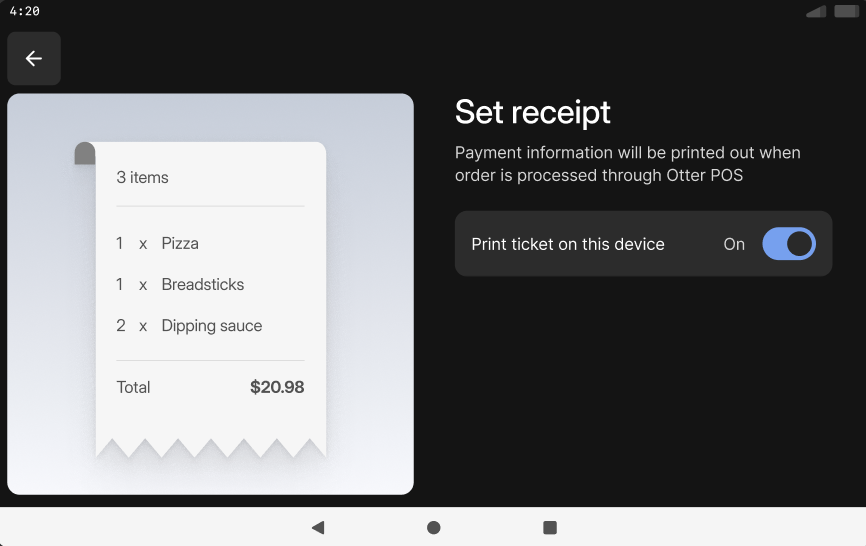Click the receipt paper curl corner
866x546 pixels.
[85, 152]
